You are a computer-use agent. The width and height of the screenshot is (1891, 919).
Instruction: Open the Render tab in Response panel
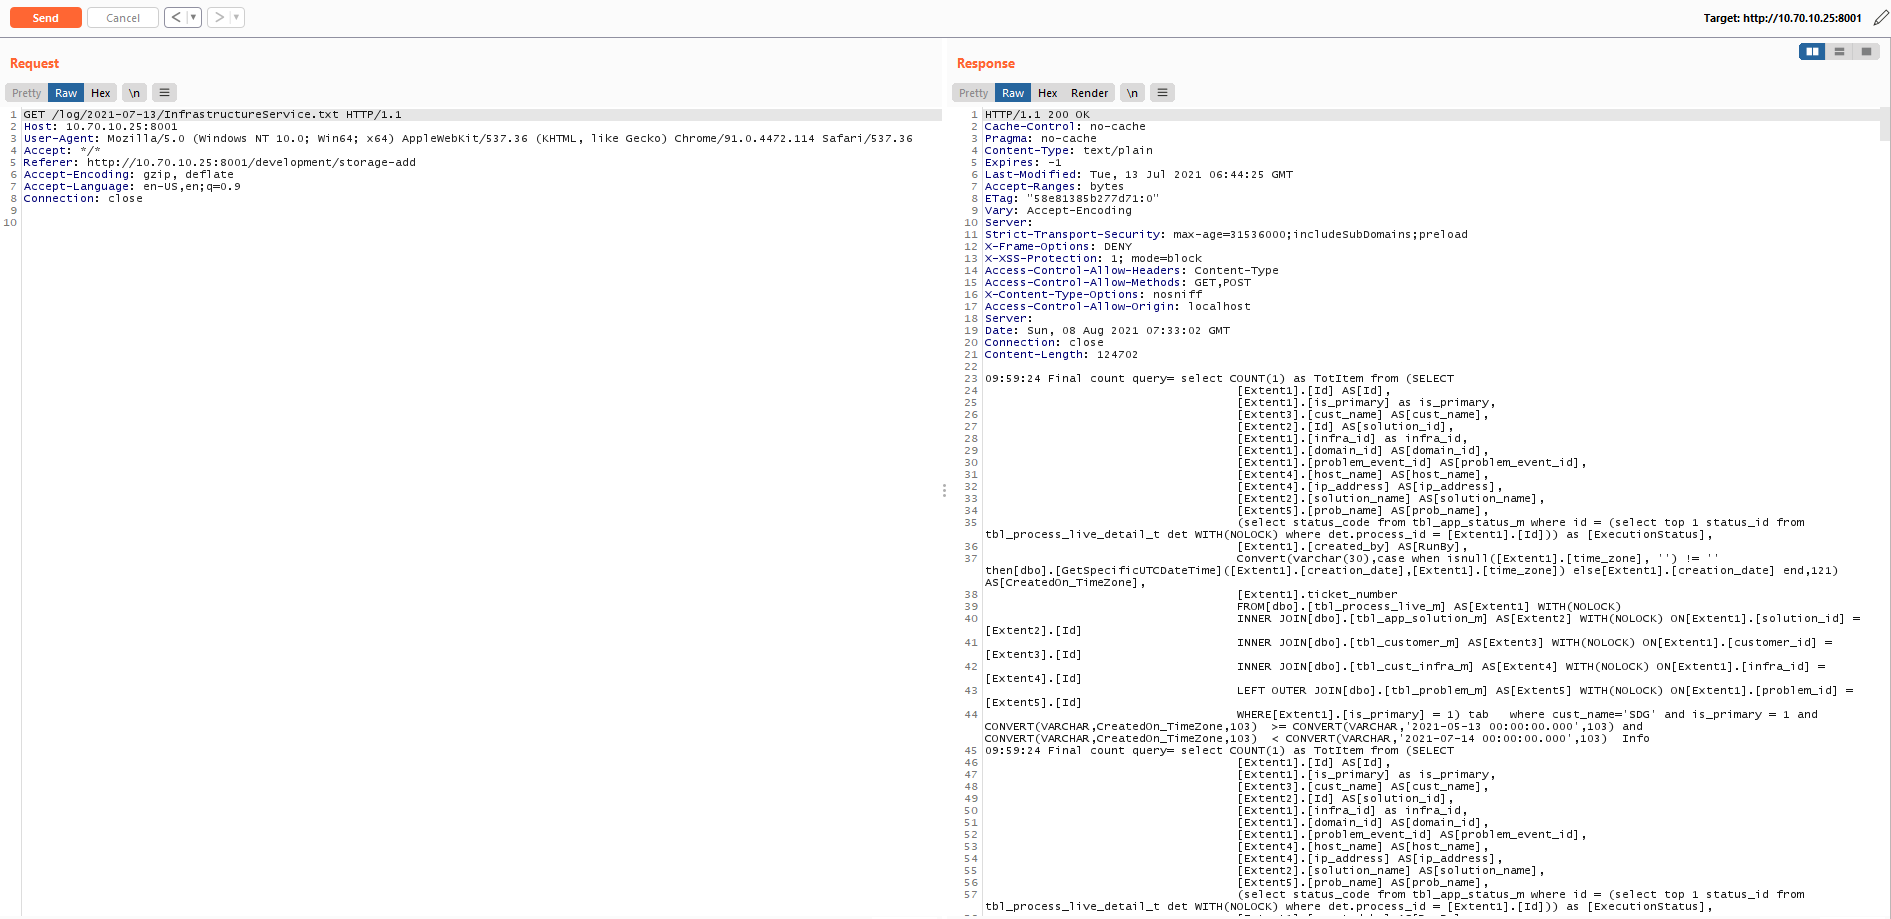point(1089,93)
